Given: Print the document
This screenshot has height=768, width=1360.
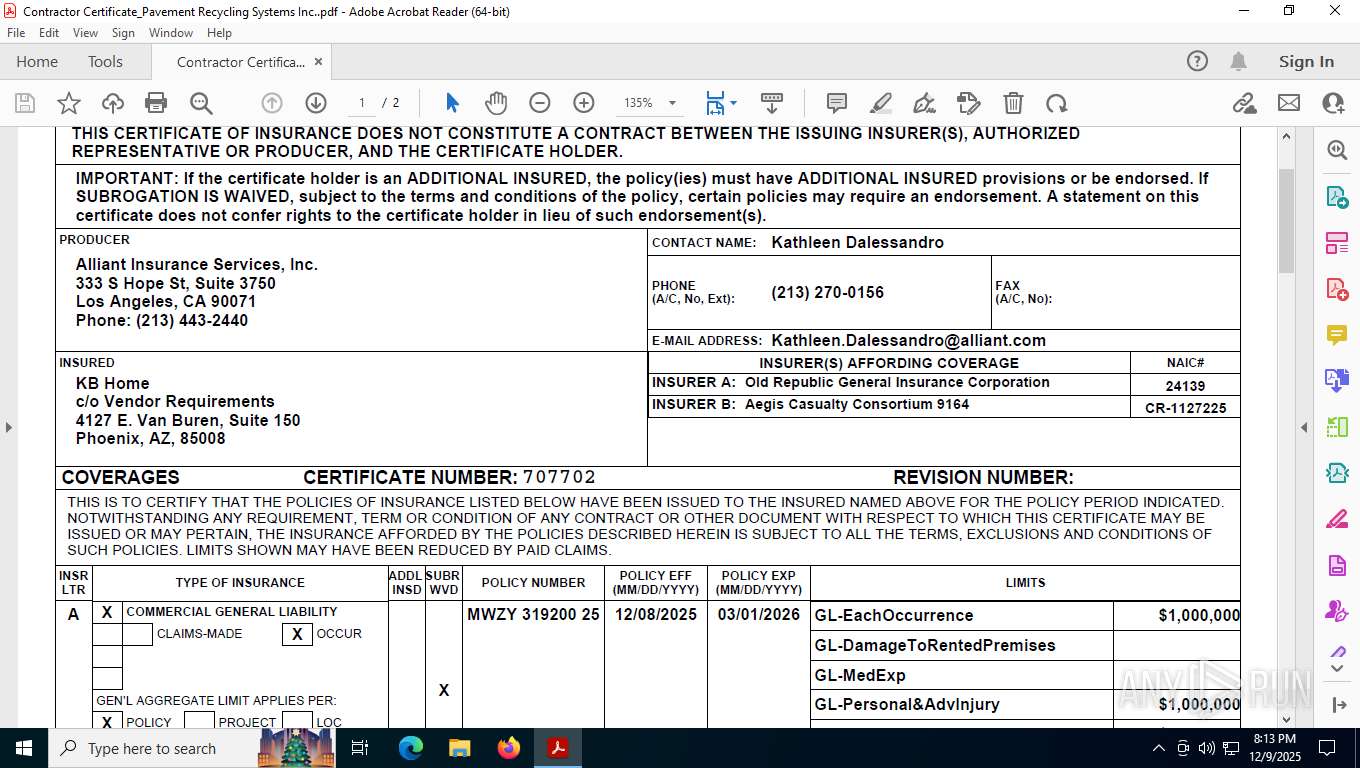Looking at the screenshot, I should point(156,103).
